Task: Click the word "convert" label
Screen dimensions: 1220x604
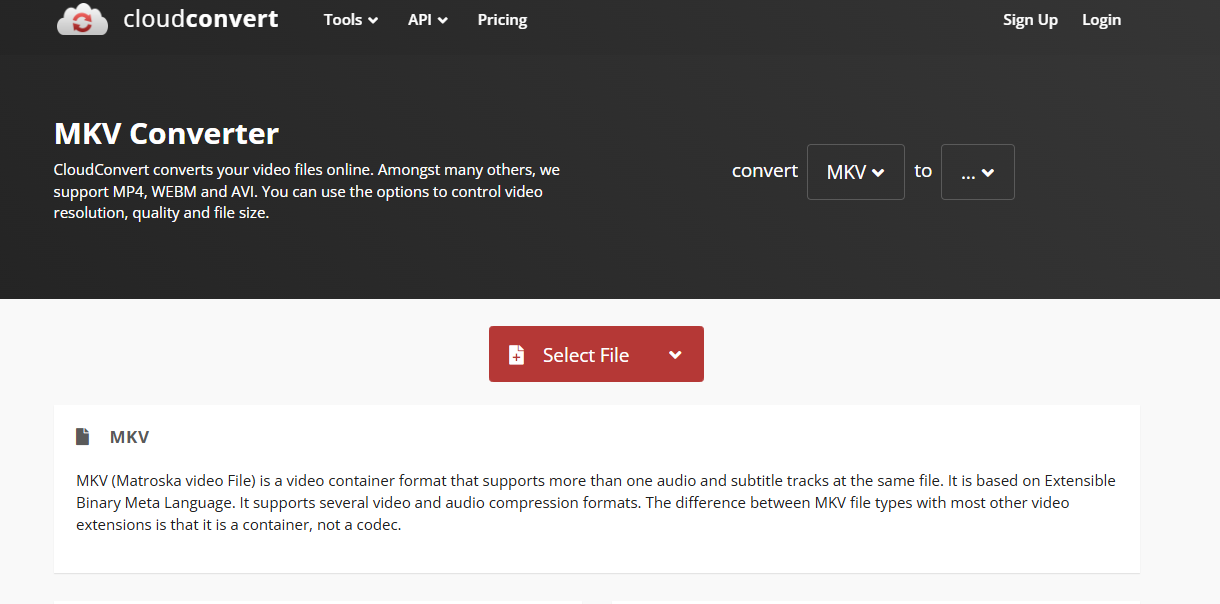Action: click(765, 171)
